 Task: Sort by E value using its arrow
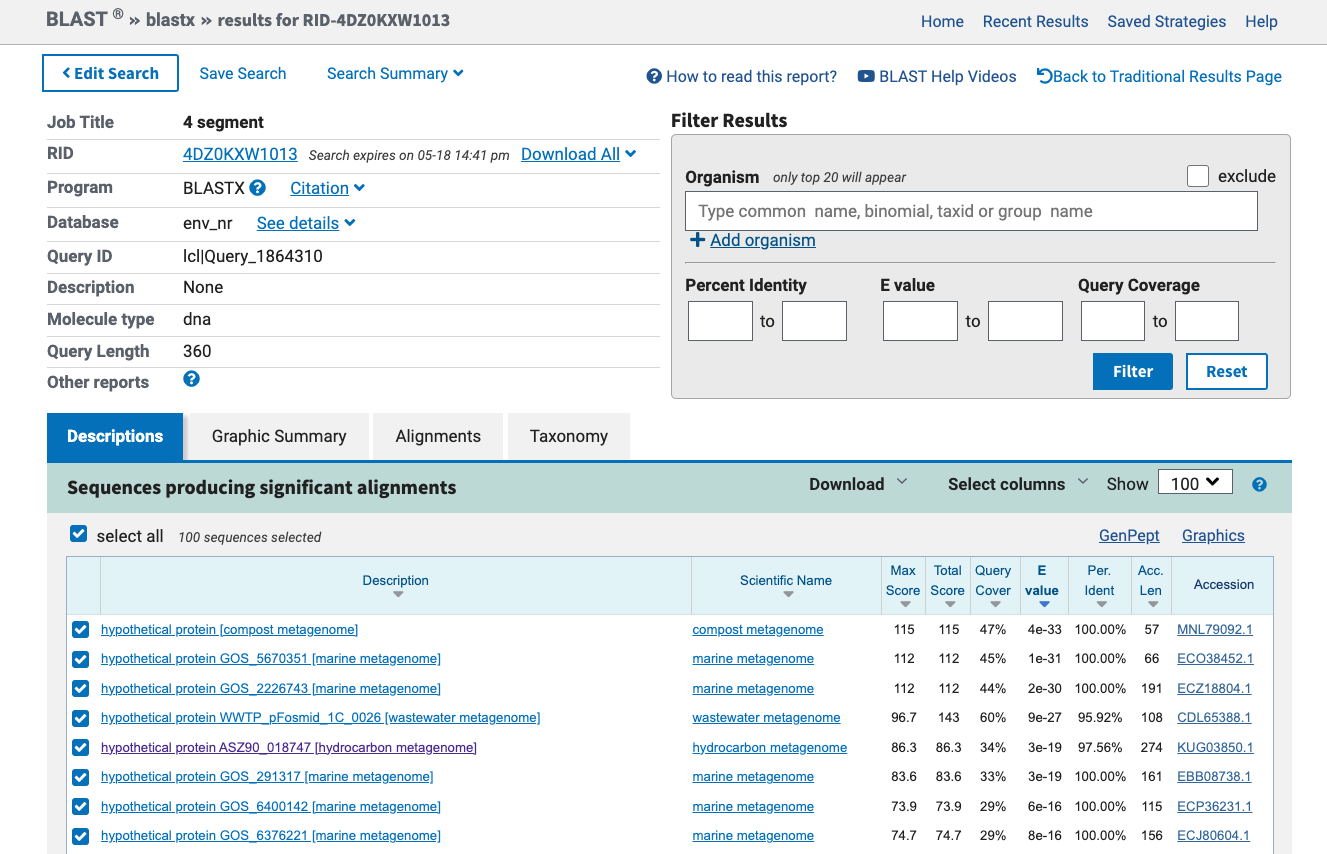pyautogui.click(x=1044, y=604)
